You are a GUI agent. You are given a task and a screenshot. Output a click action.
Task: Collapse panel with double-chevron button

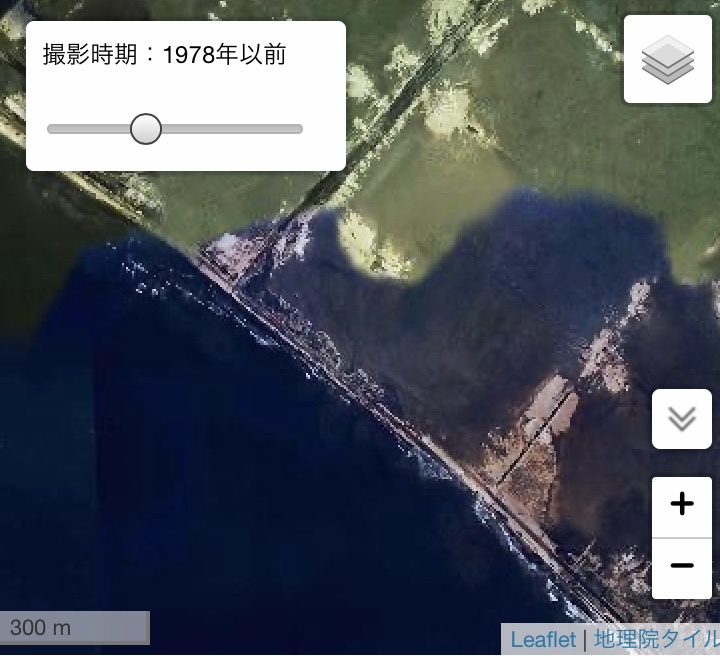coord(682,419)
